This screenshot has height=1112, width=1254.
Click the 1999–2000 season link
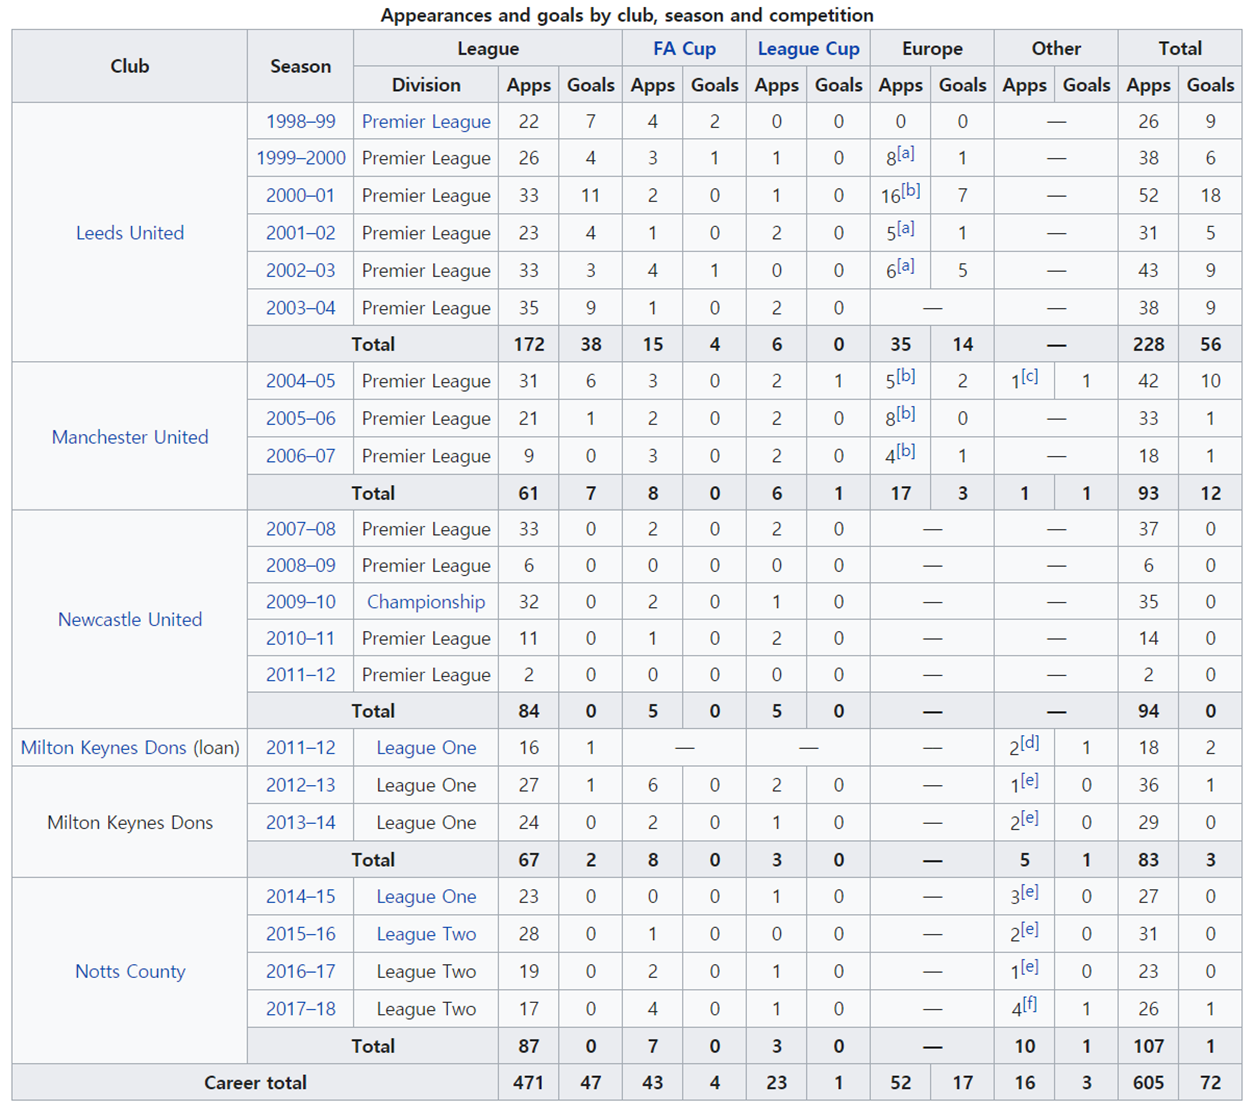point(300,158)
